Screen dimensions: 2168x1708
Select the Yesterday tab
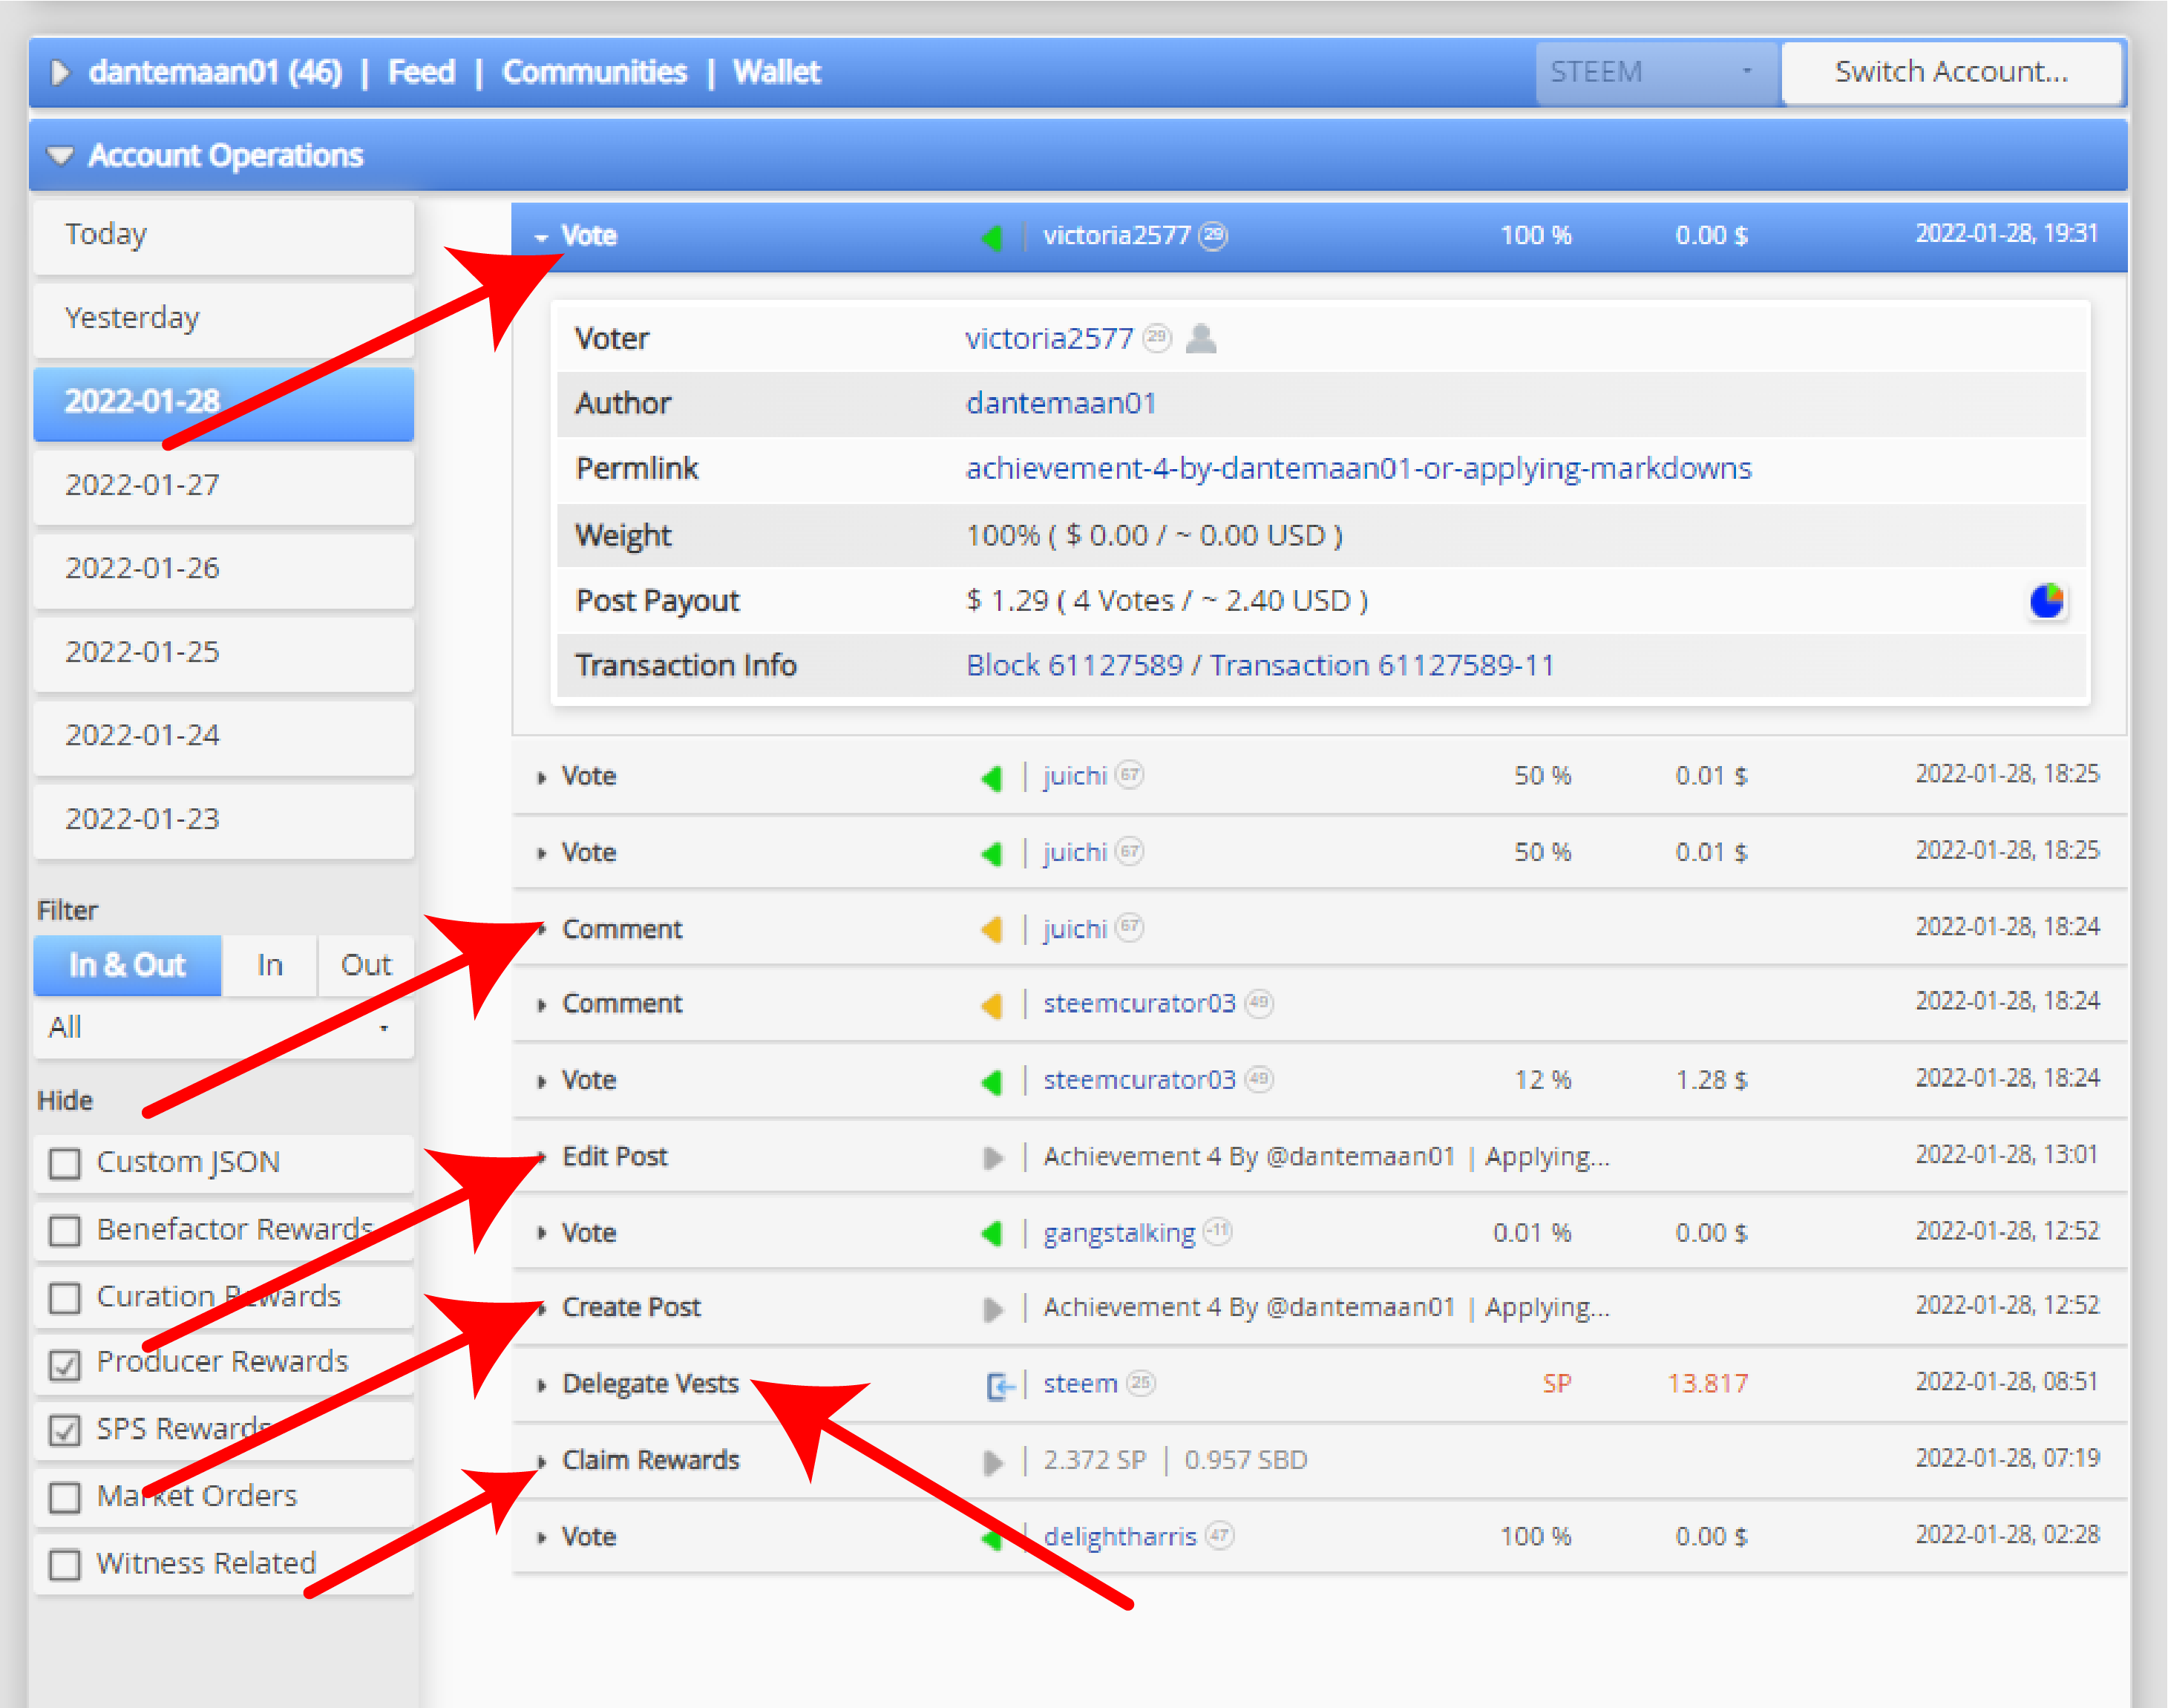click(x=224, y=319)
